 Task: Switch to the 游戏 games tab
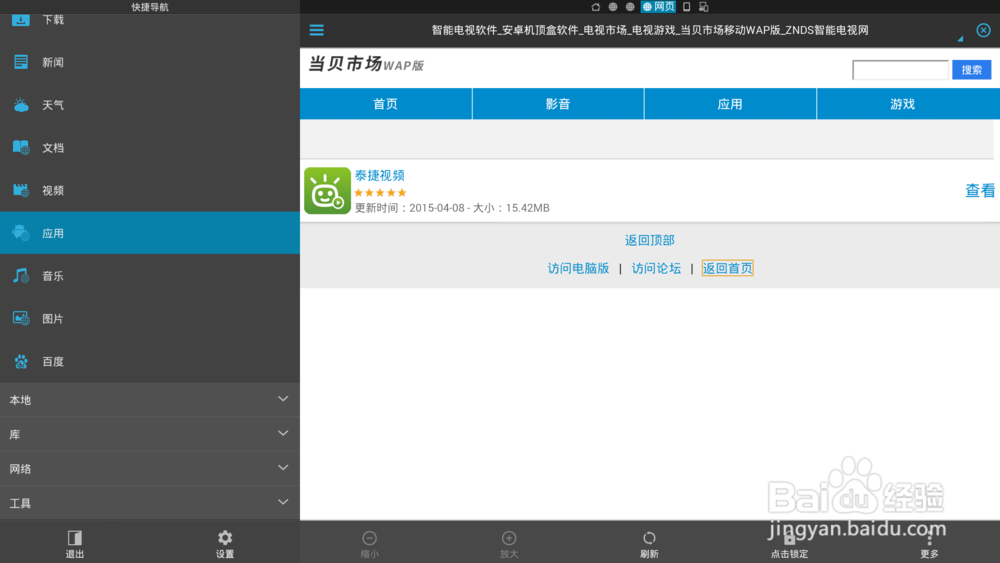pos(908,104)
